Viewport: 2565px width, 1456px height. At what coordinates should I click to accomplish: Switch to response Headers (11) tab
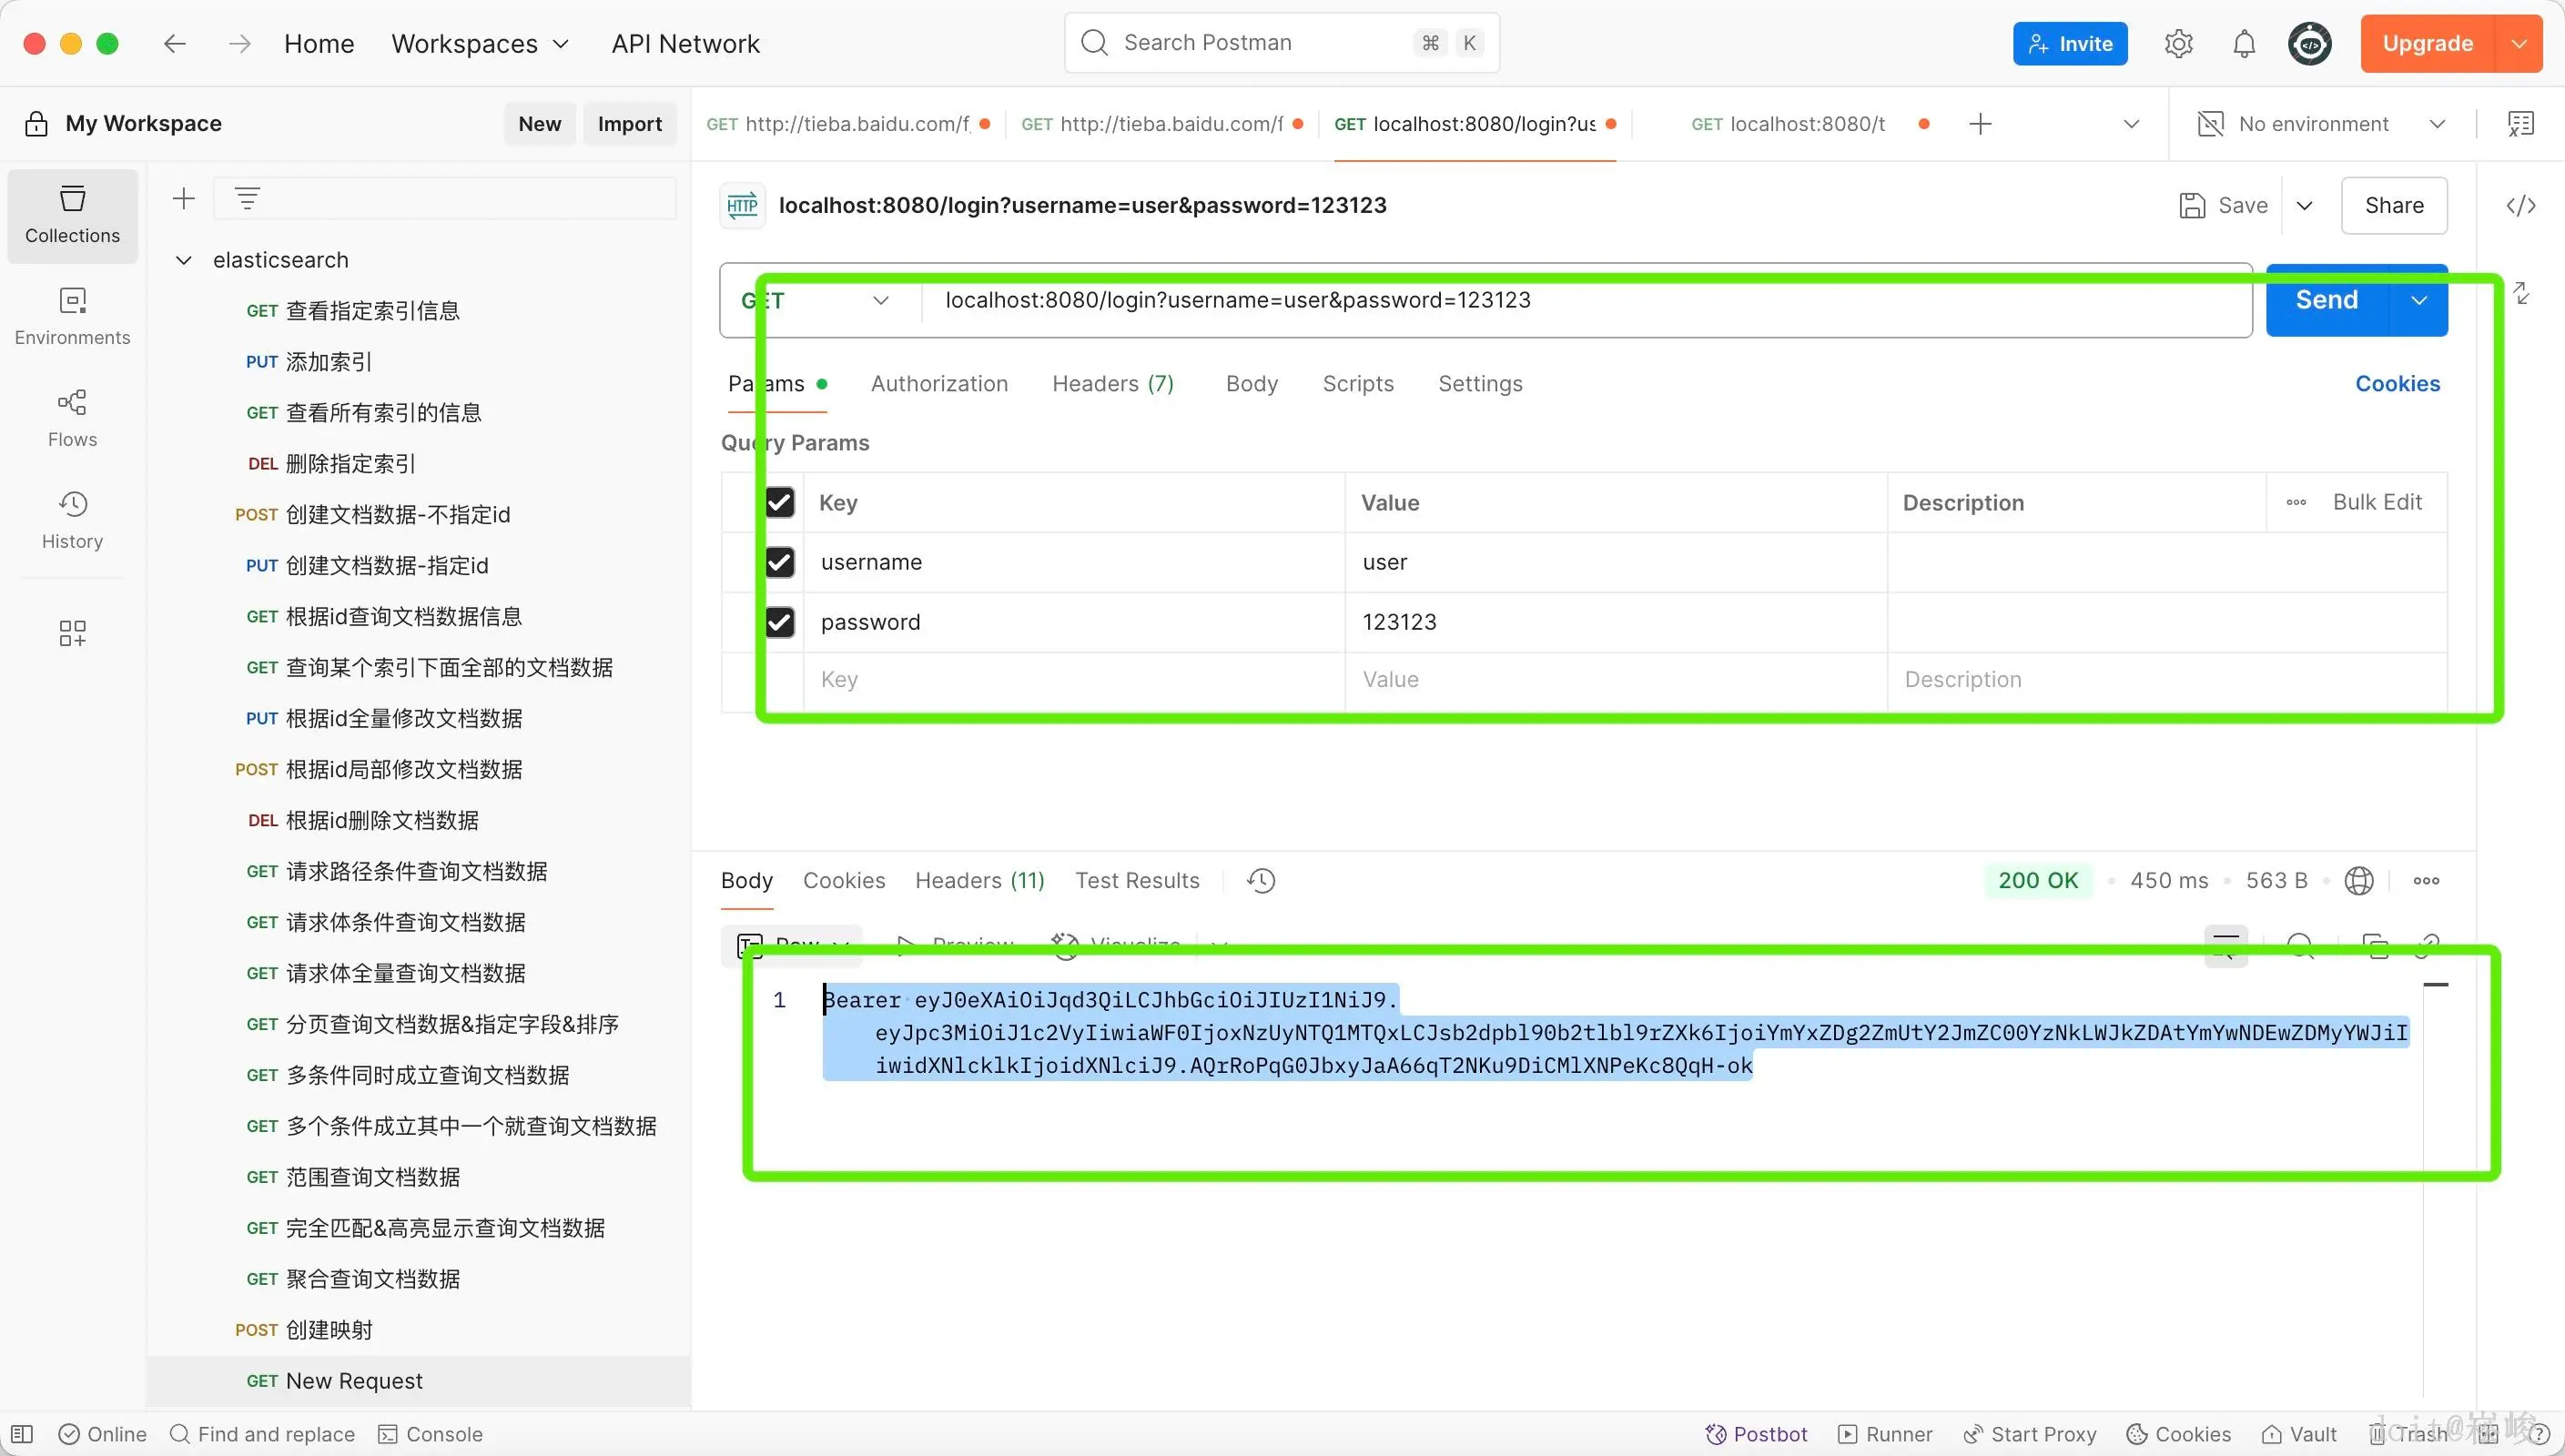(x=979, y=881)
